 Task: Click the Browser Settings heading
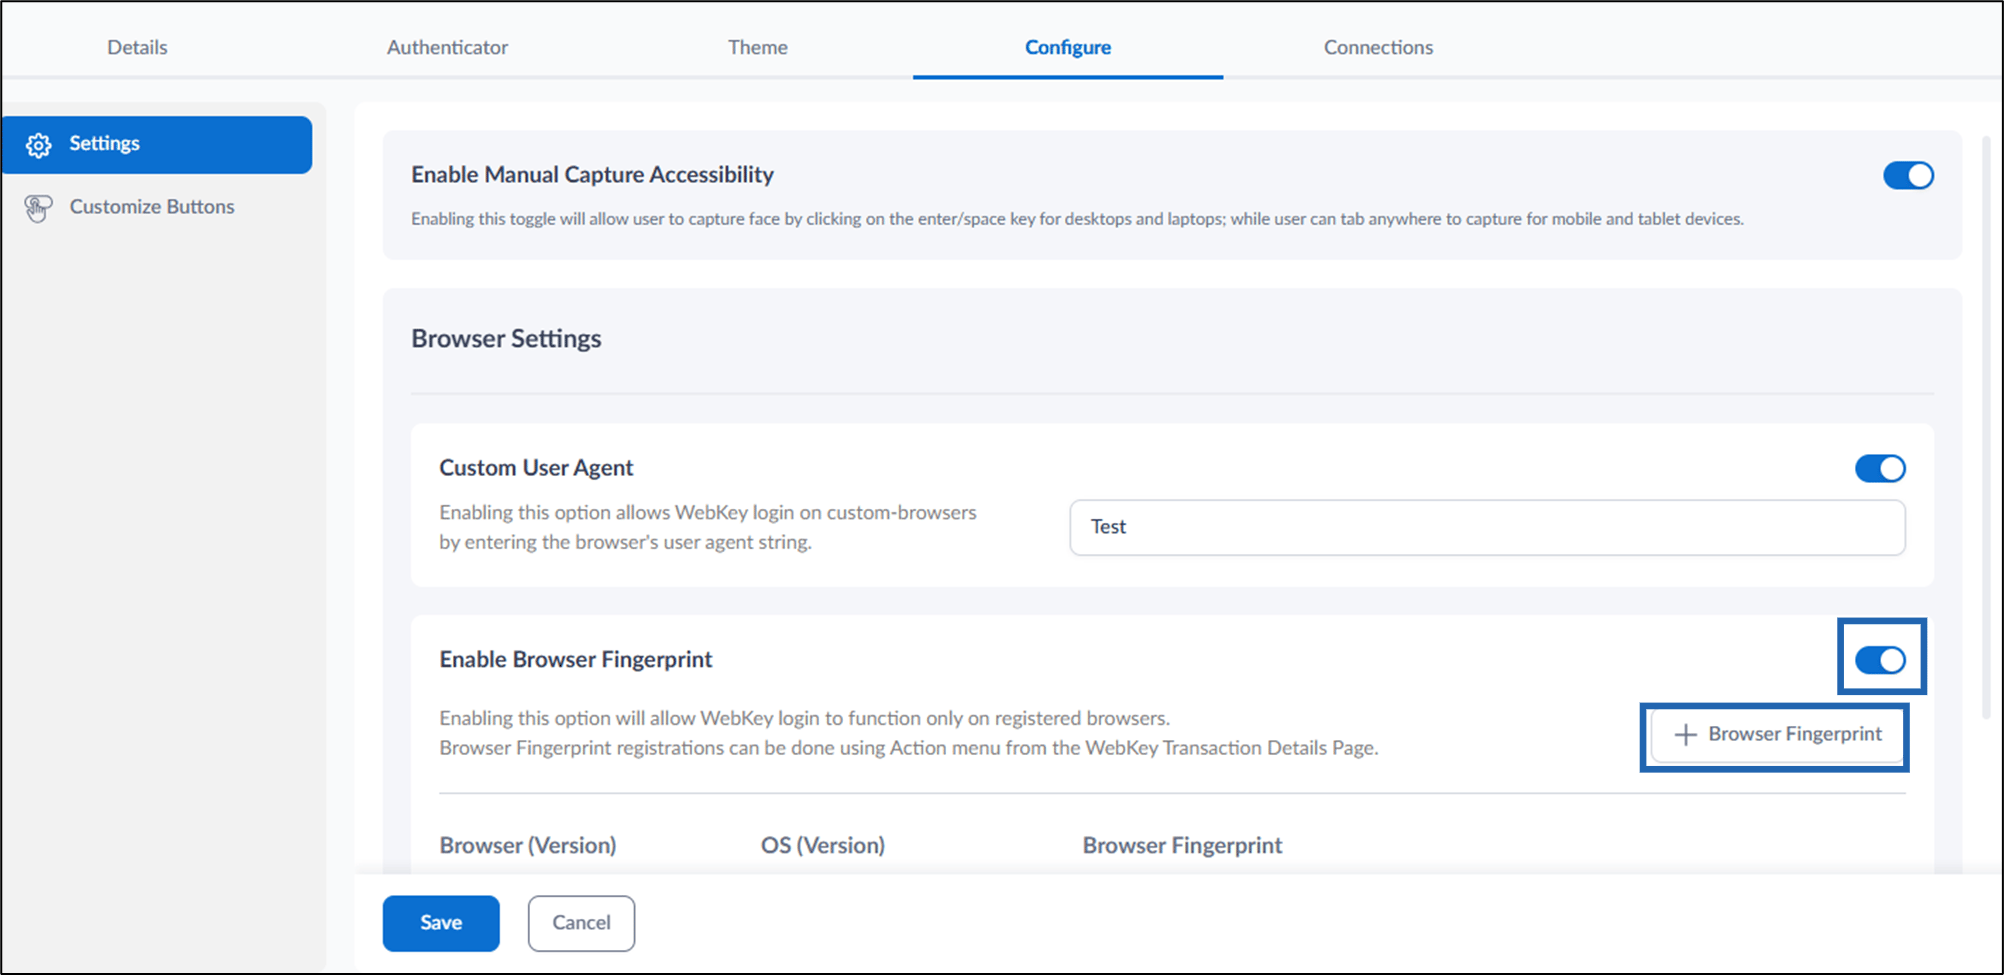pos(506,339)
